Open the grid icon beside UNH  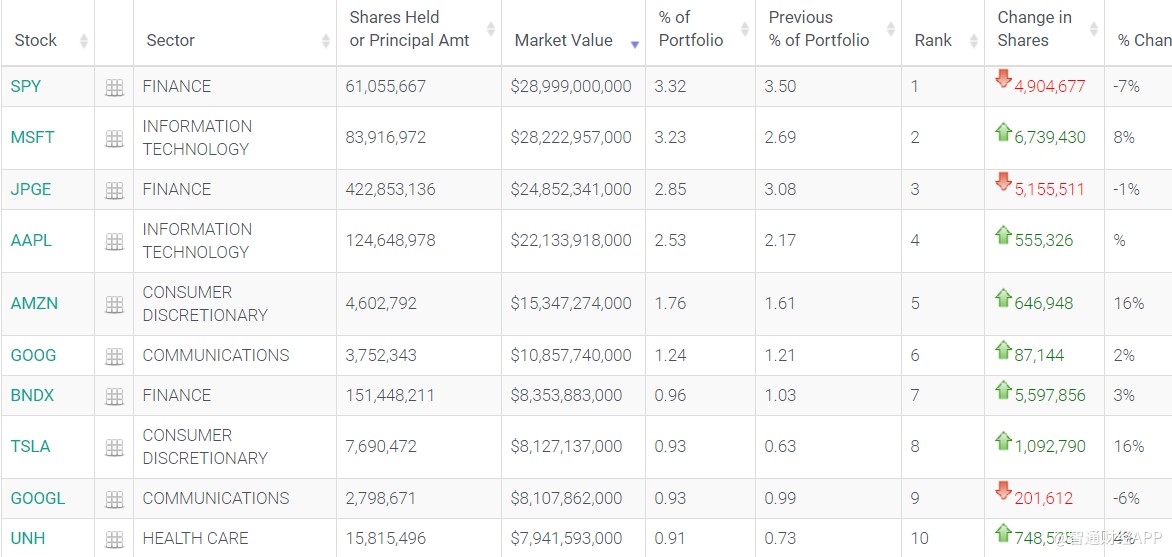[x=115, y=539]
